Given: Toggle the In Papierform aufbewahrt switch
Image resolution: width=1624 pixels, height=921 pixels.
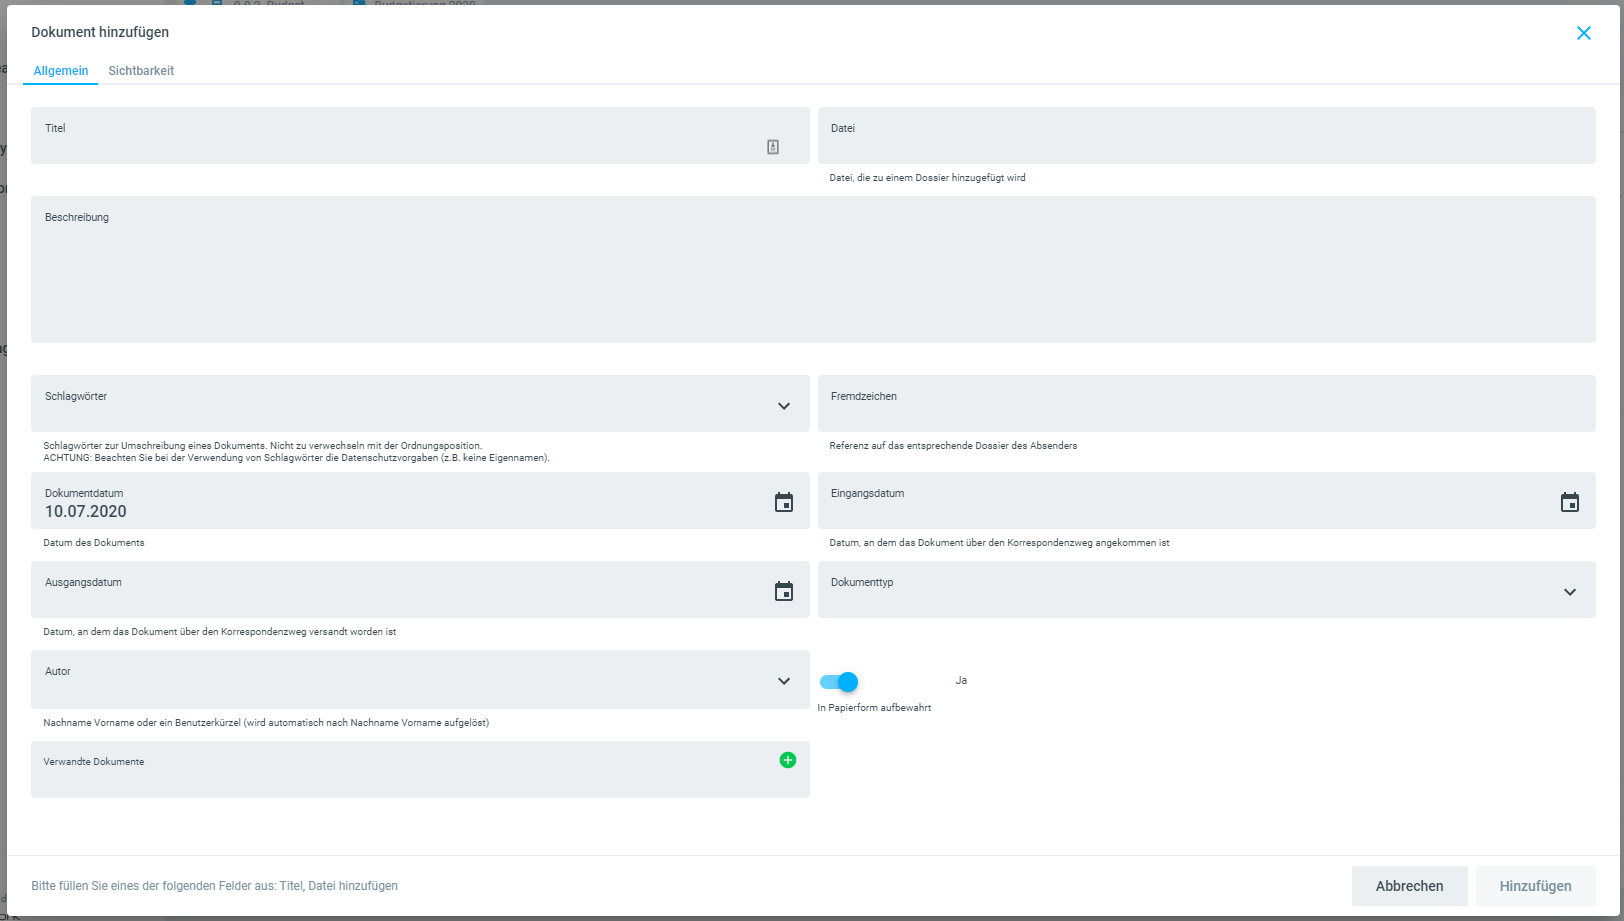Looking at the screenshot, I should (x=839, y=682).
